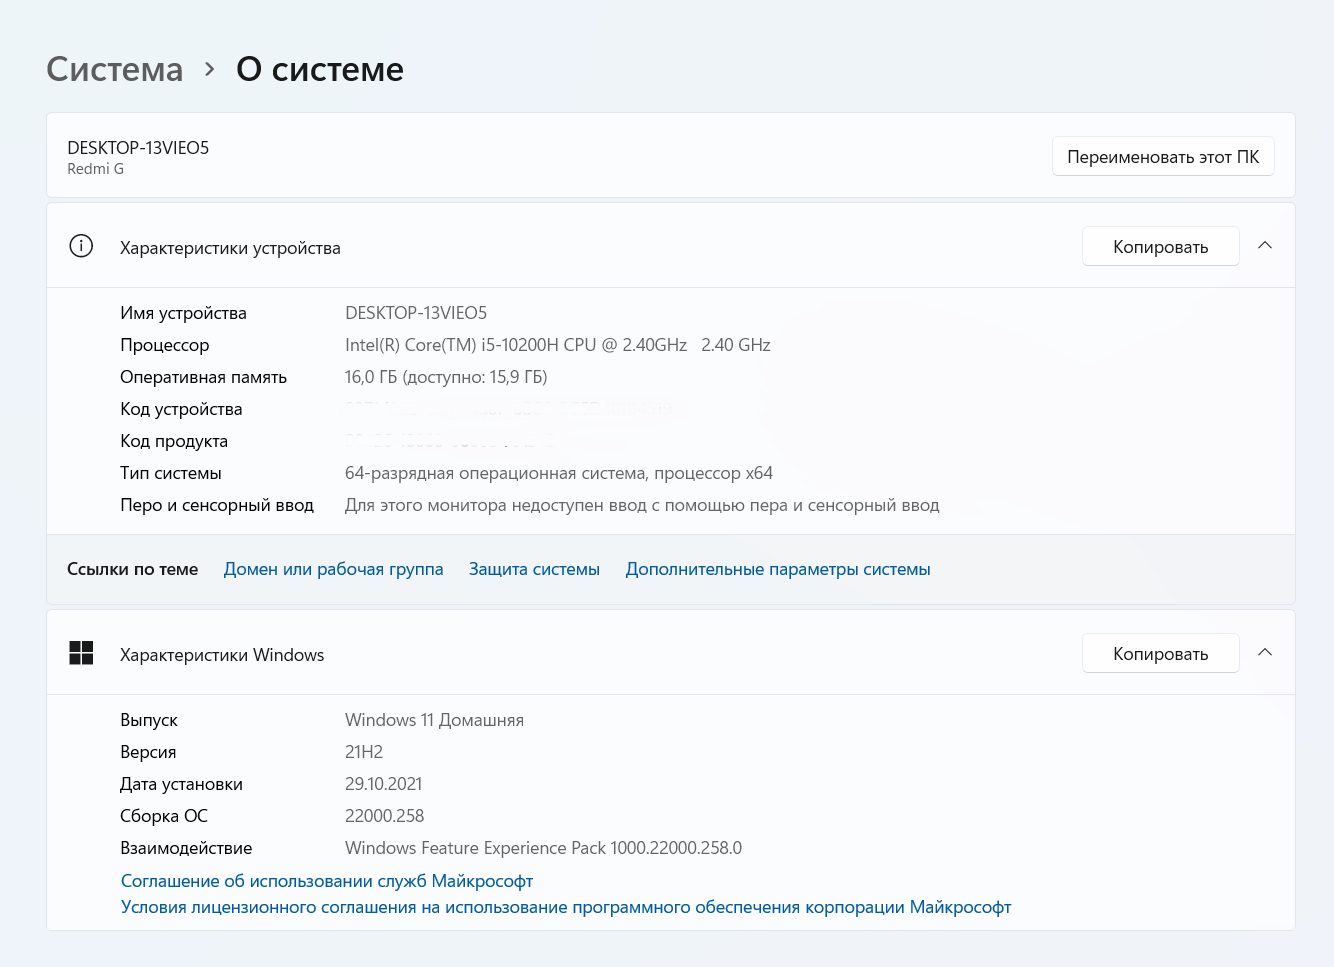
Task: Click the Процессор label
Action: tap(165, 345)
